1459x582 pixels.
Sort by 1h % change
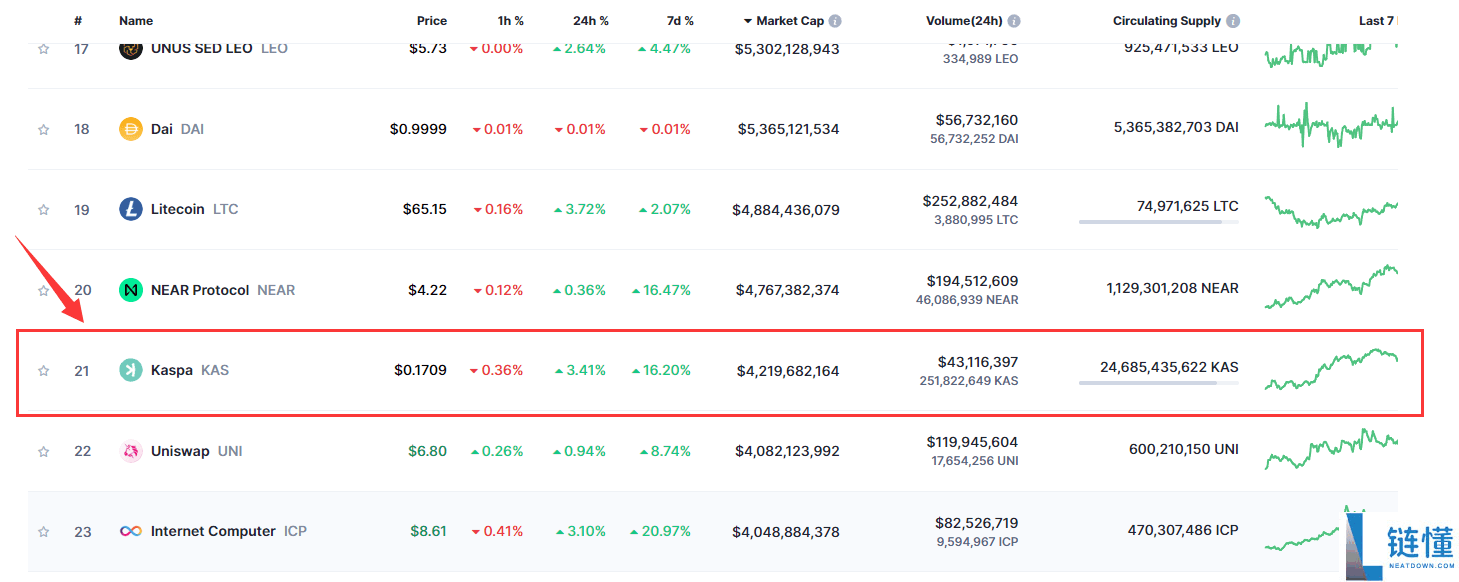pyautogui.click(x=510, y=21)
